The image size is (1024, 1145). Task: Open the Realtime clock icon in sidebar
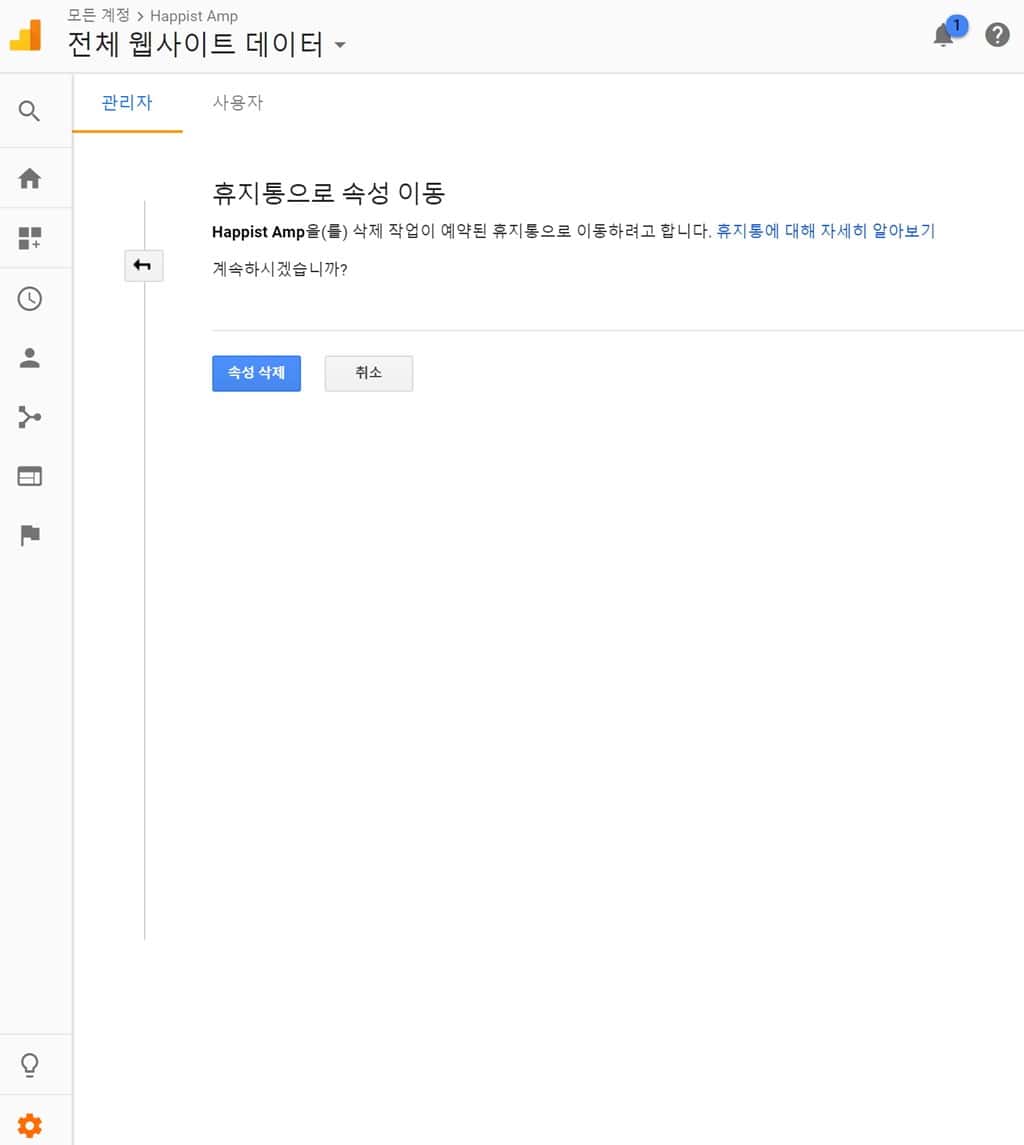(29, 298)
